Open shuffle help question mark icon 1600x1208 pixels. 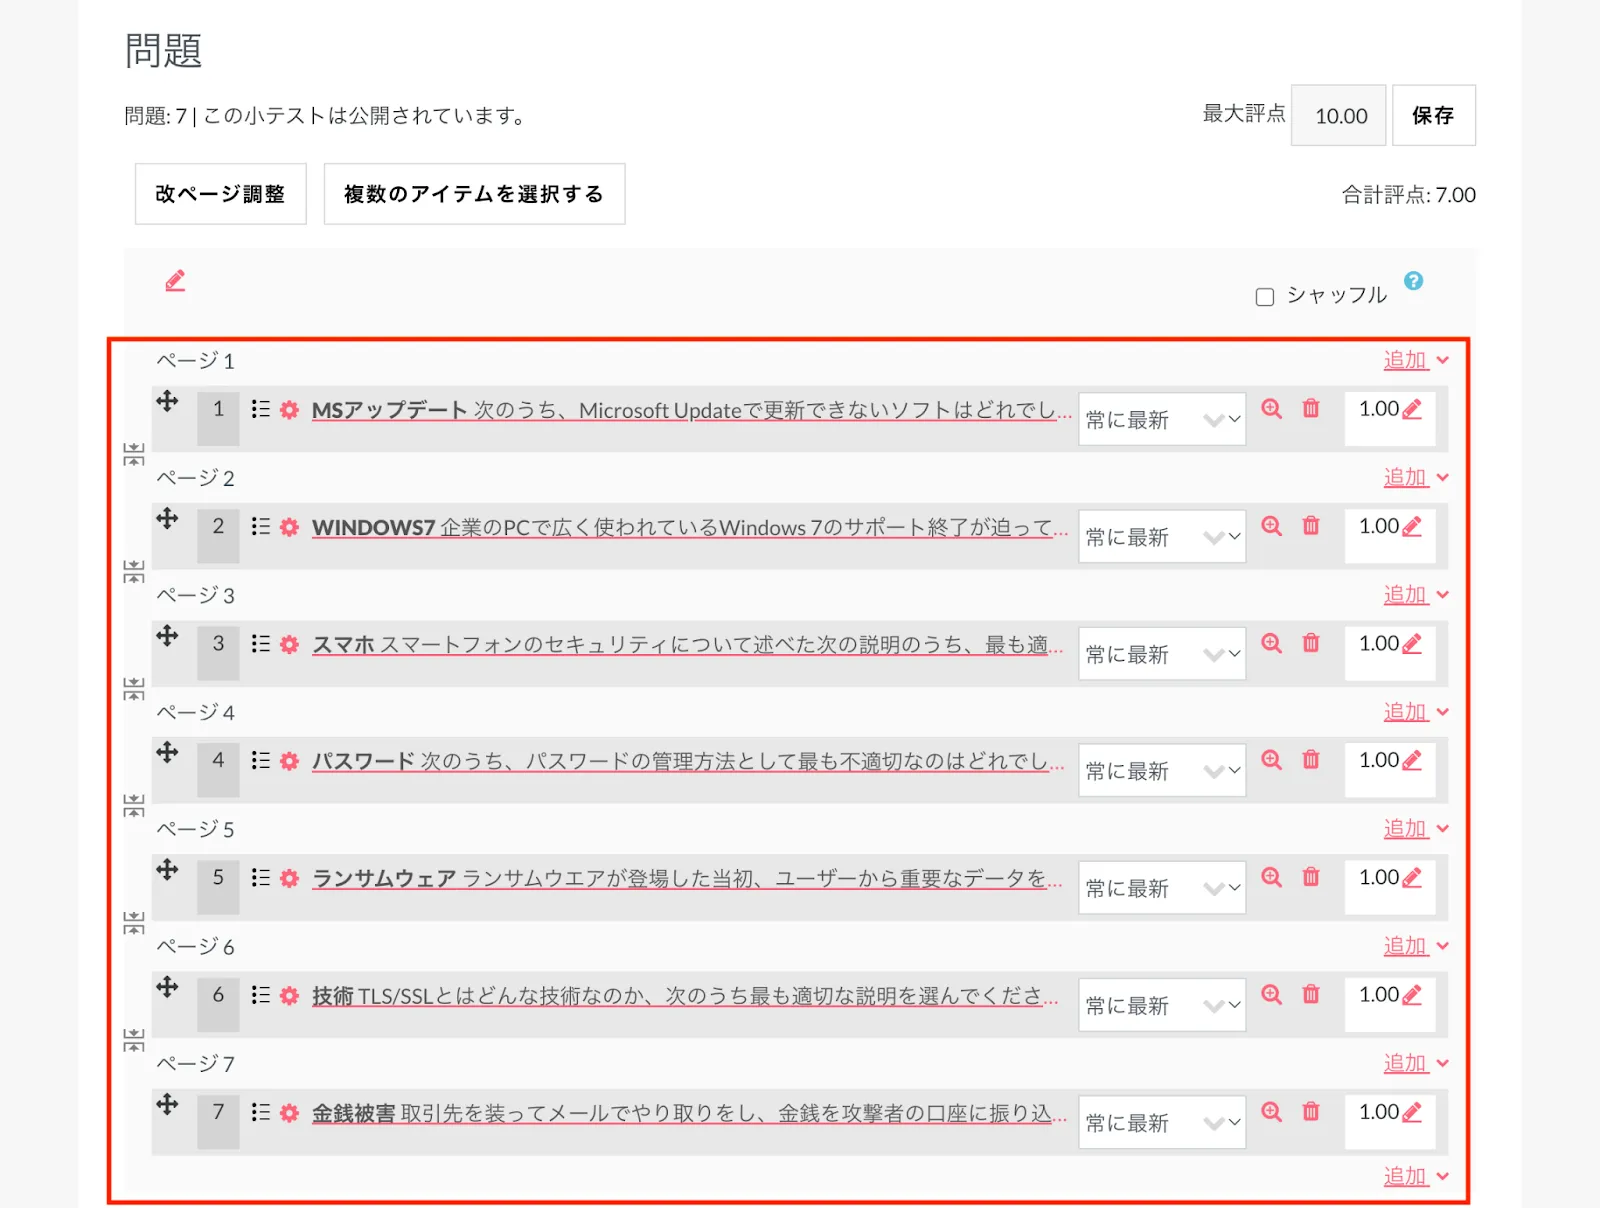click(x=1413, y=281)
